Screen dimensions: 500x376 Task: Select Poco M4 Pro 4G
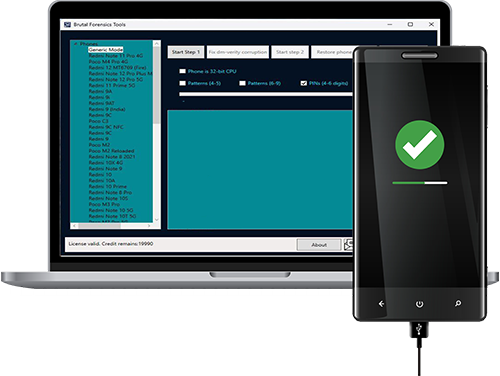tap(108, 61)
